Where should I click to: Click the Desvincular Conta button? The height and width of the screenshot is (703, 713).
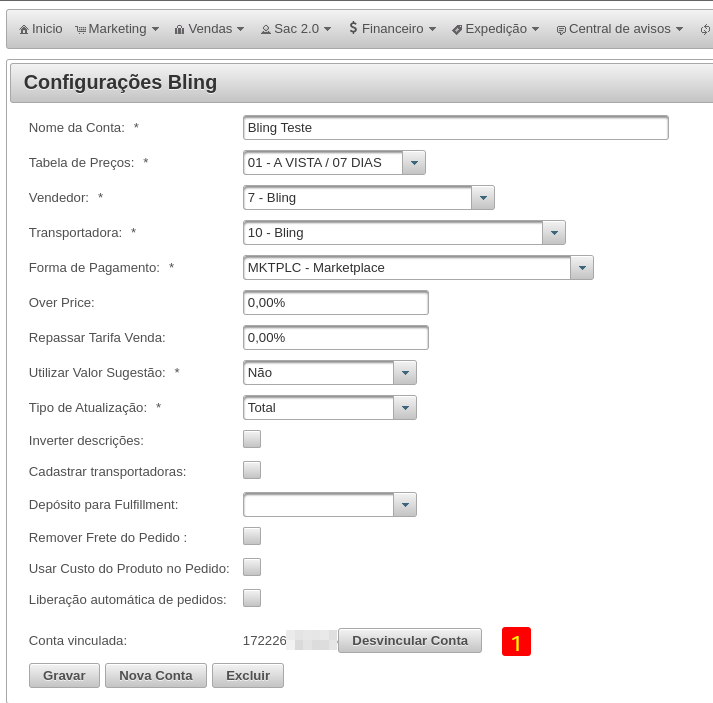(410, 641)
